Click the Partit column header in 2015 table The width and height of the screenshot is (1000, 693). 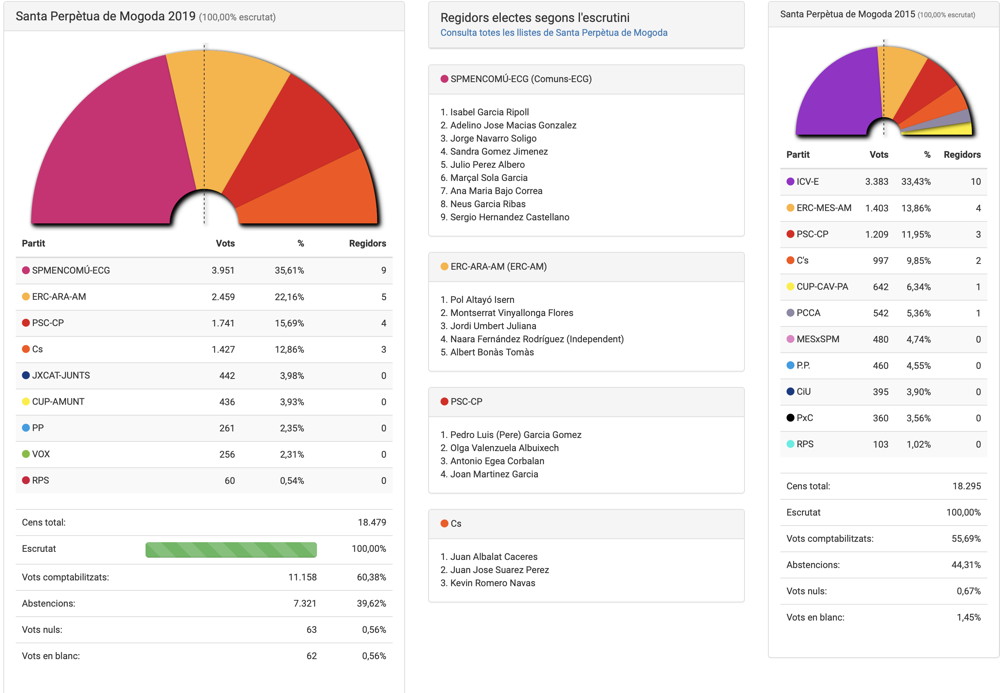798,155
